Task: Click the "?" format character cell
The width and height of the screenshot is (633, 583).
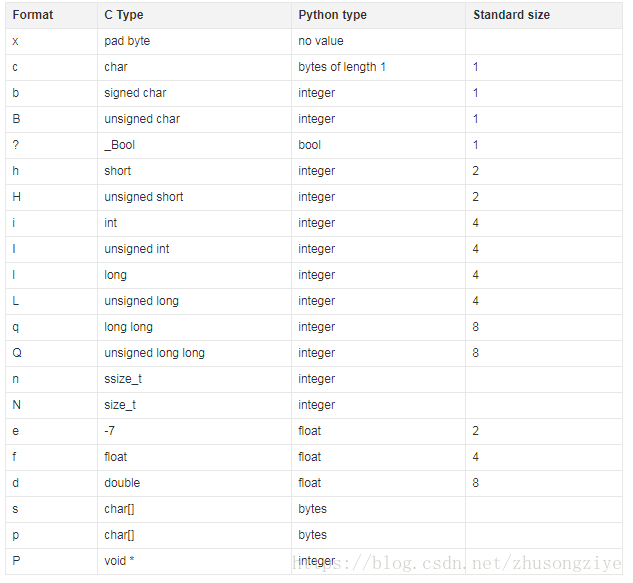Action: [x=16, y=145]
